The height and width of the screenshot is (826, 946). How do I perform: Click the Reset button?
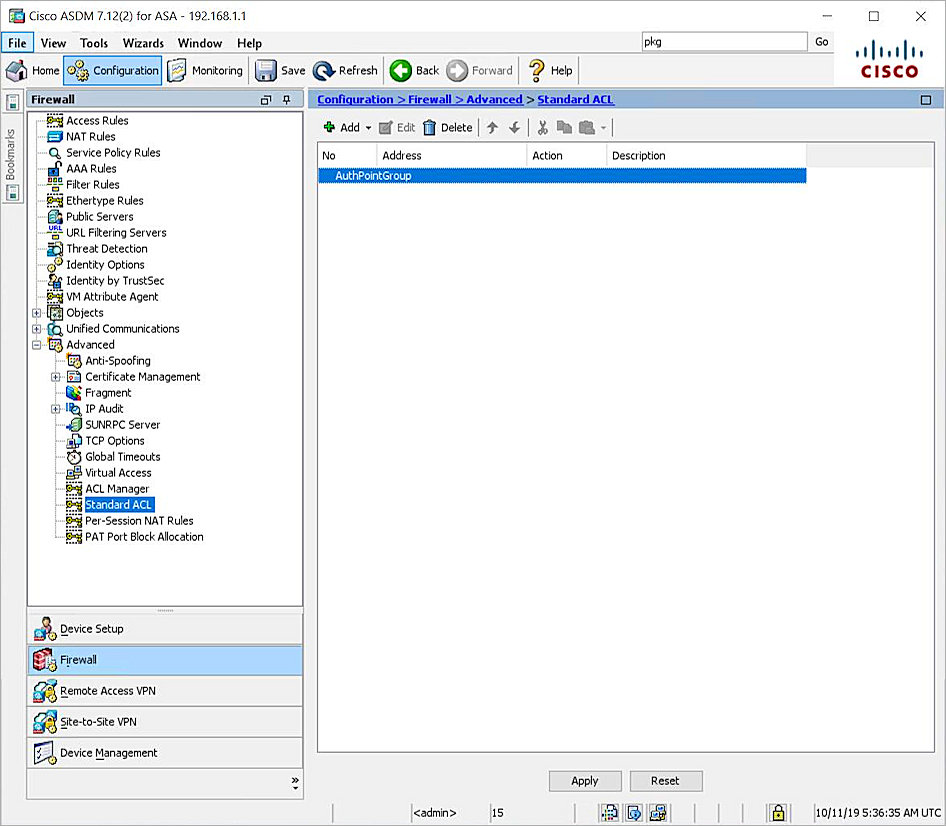coord(666,781)
